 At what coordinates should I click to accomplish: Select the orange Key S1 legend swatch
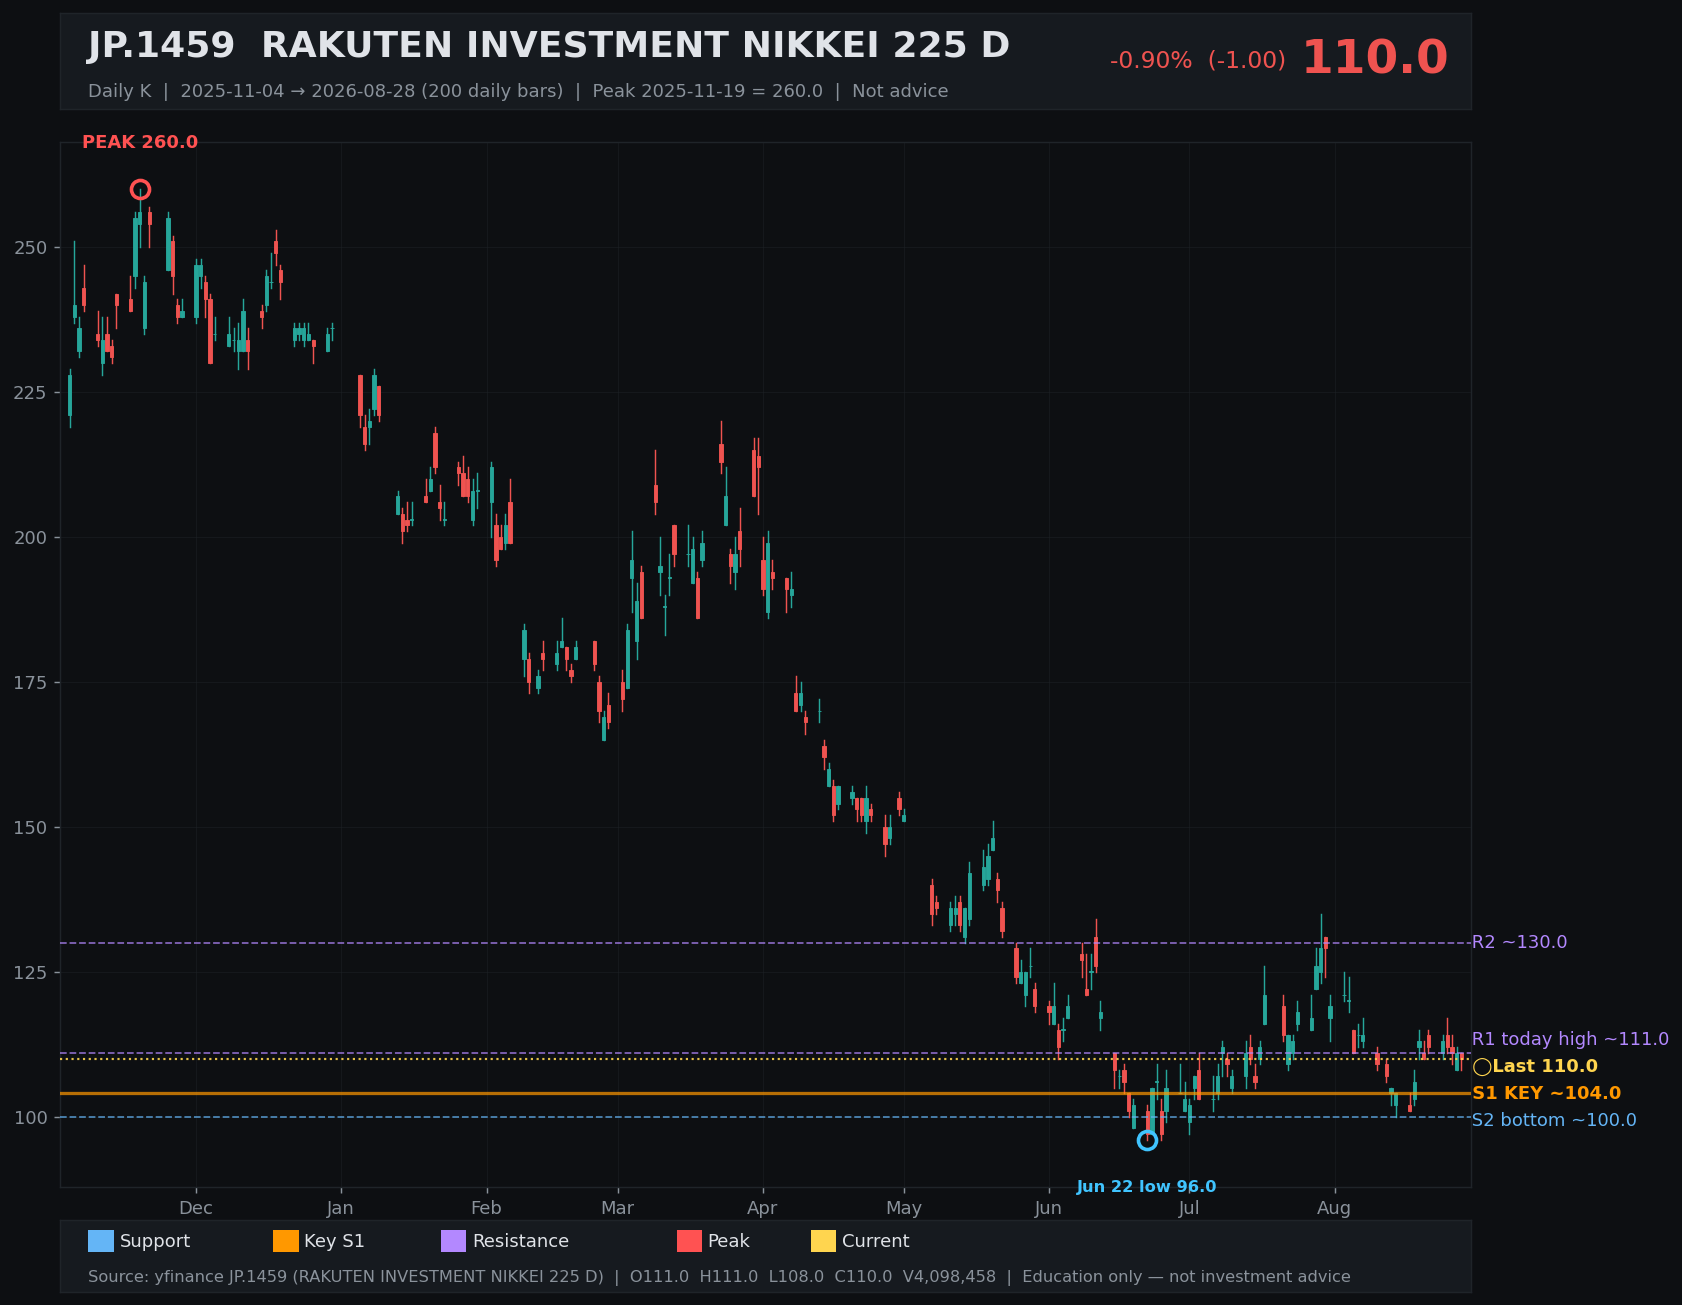[286, 1241]
